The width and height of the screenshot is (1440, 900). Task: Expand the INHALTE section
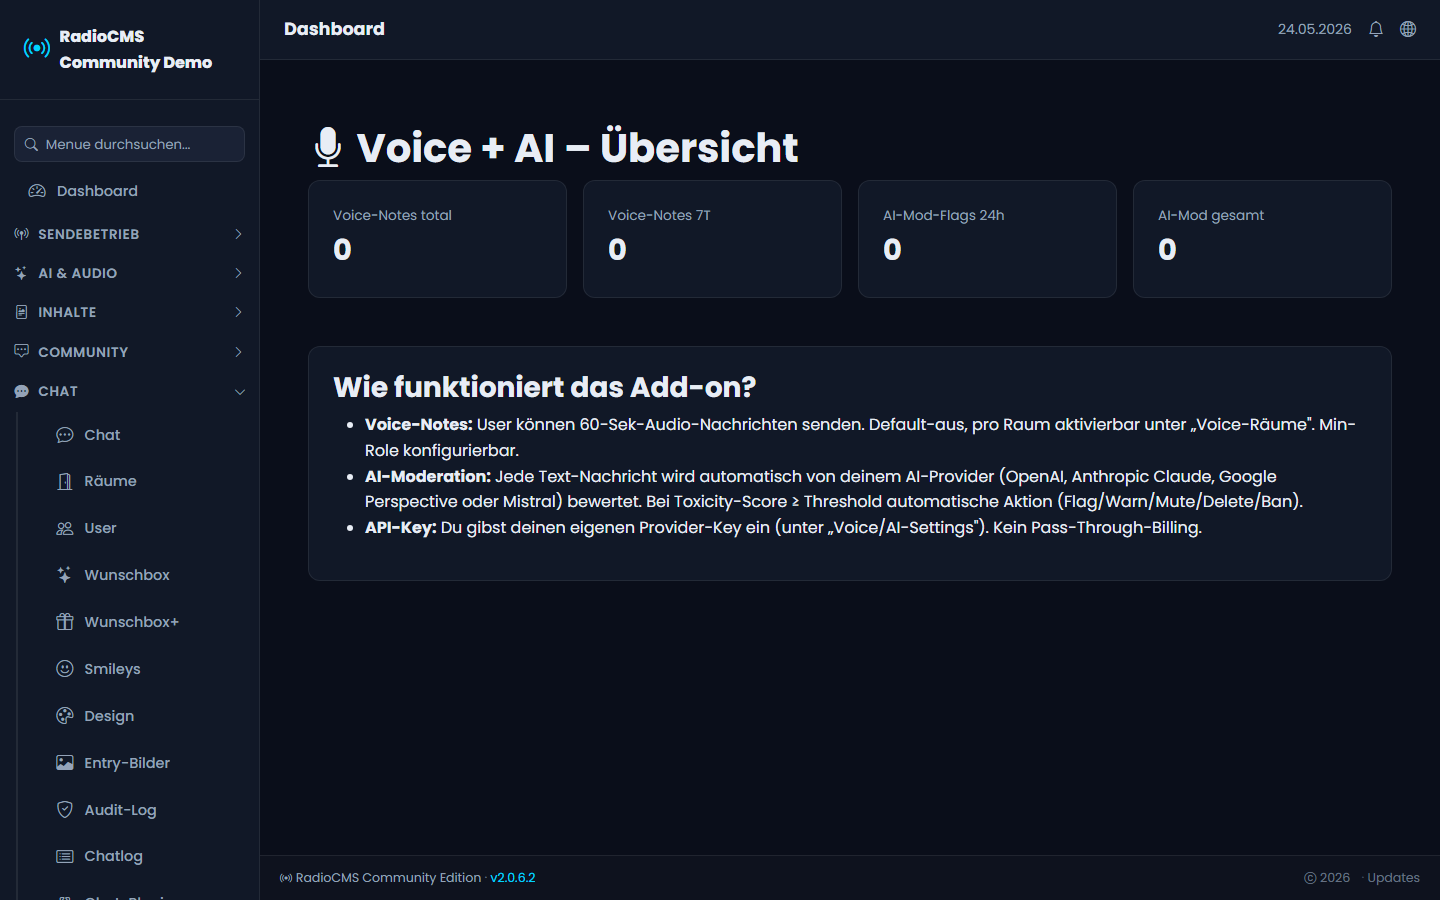pos(129,312)
